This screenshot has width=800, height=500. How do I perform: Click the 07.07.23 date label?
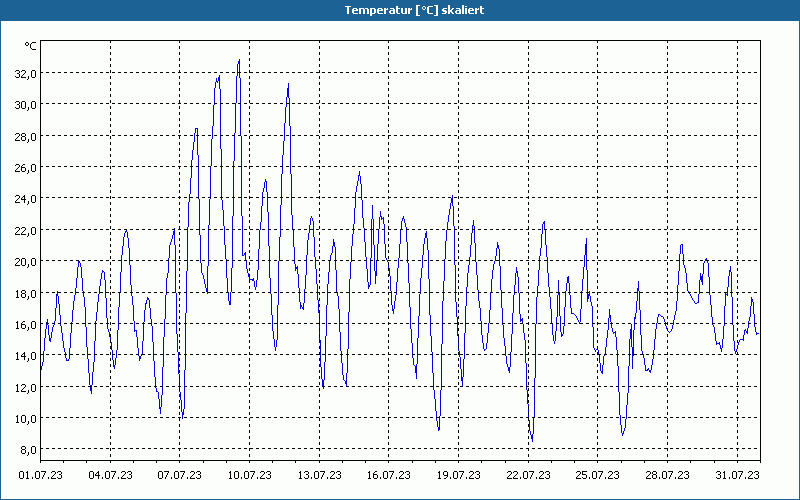click(180, 476)
